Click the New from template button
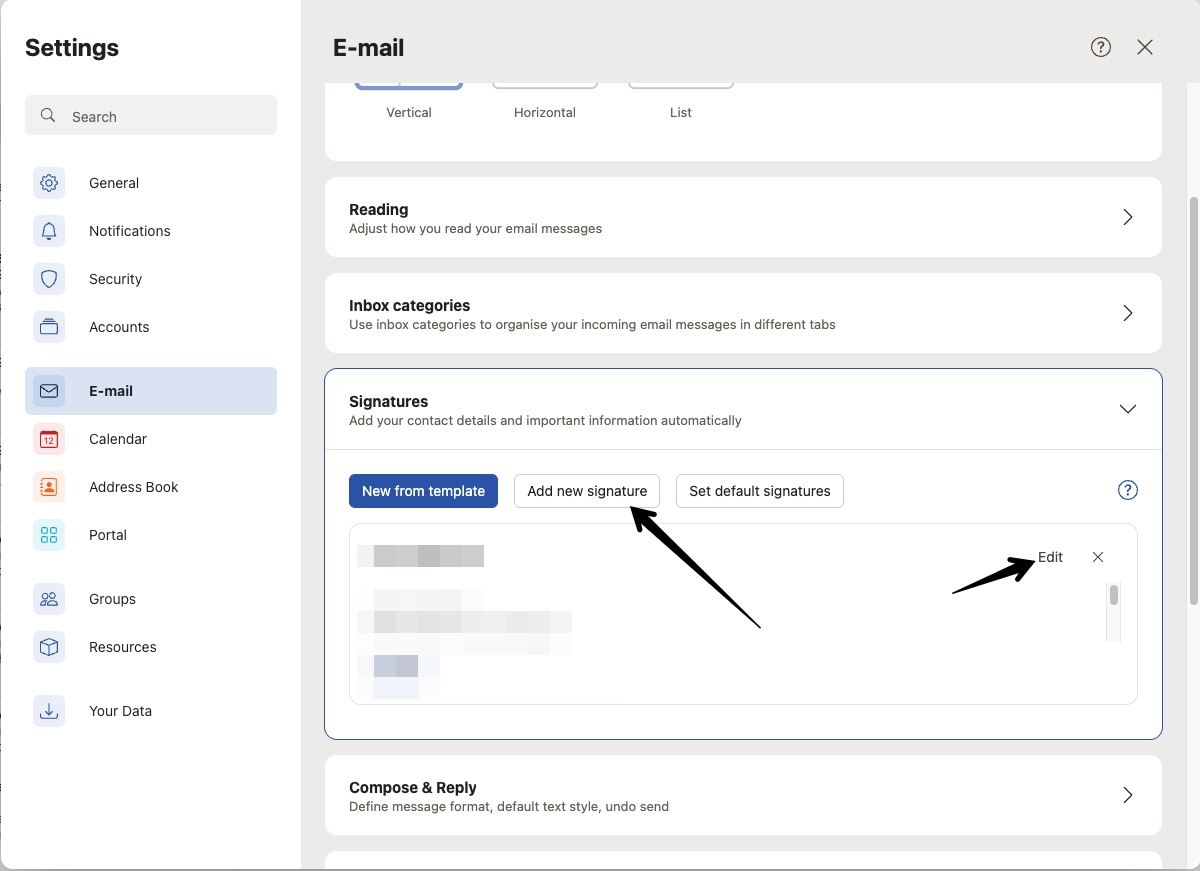The height and width of the screenshot is (871, 1200). click(x=423, y=491)
